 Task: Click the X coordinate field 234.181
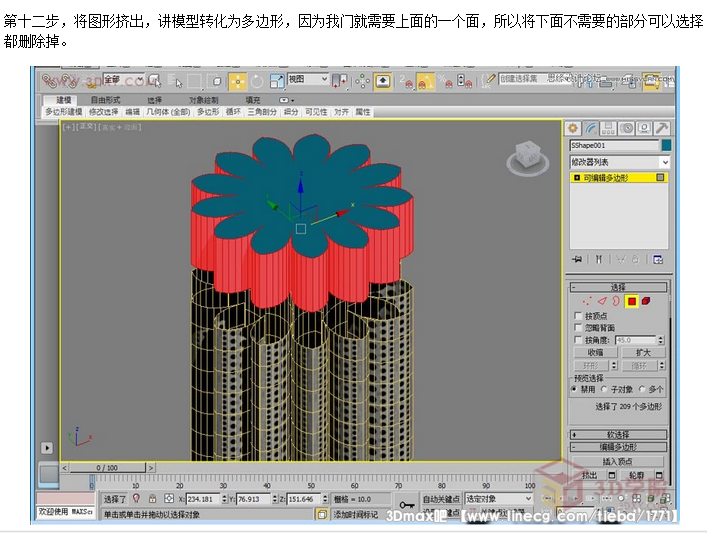[202, 499]
